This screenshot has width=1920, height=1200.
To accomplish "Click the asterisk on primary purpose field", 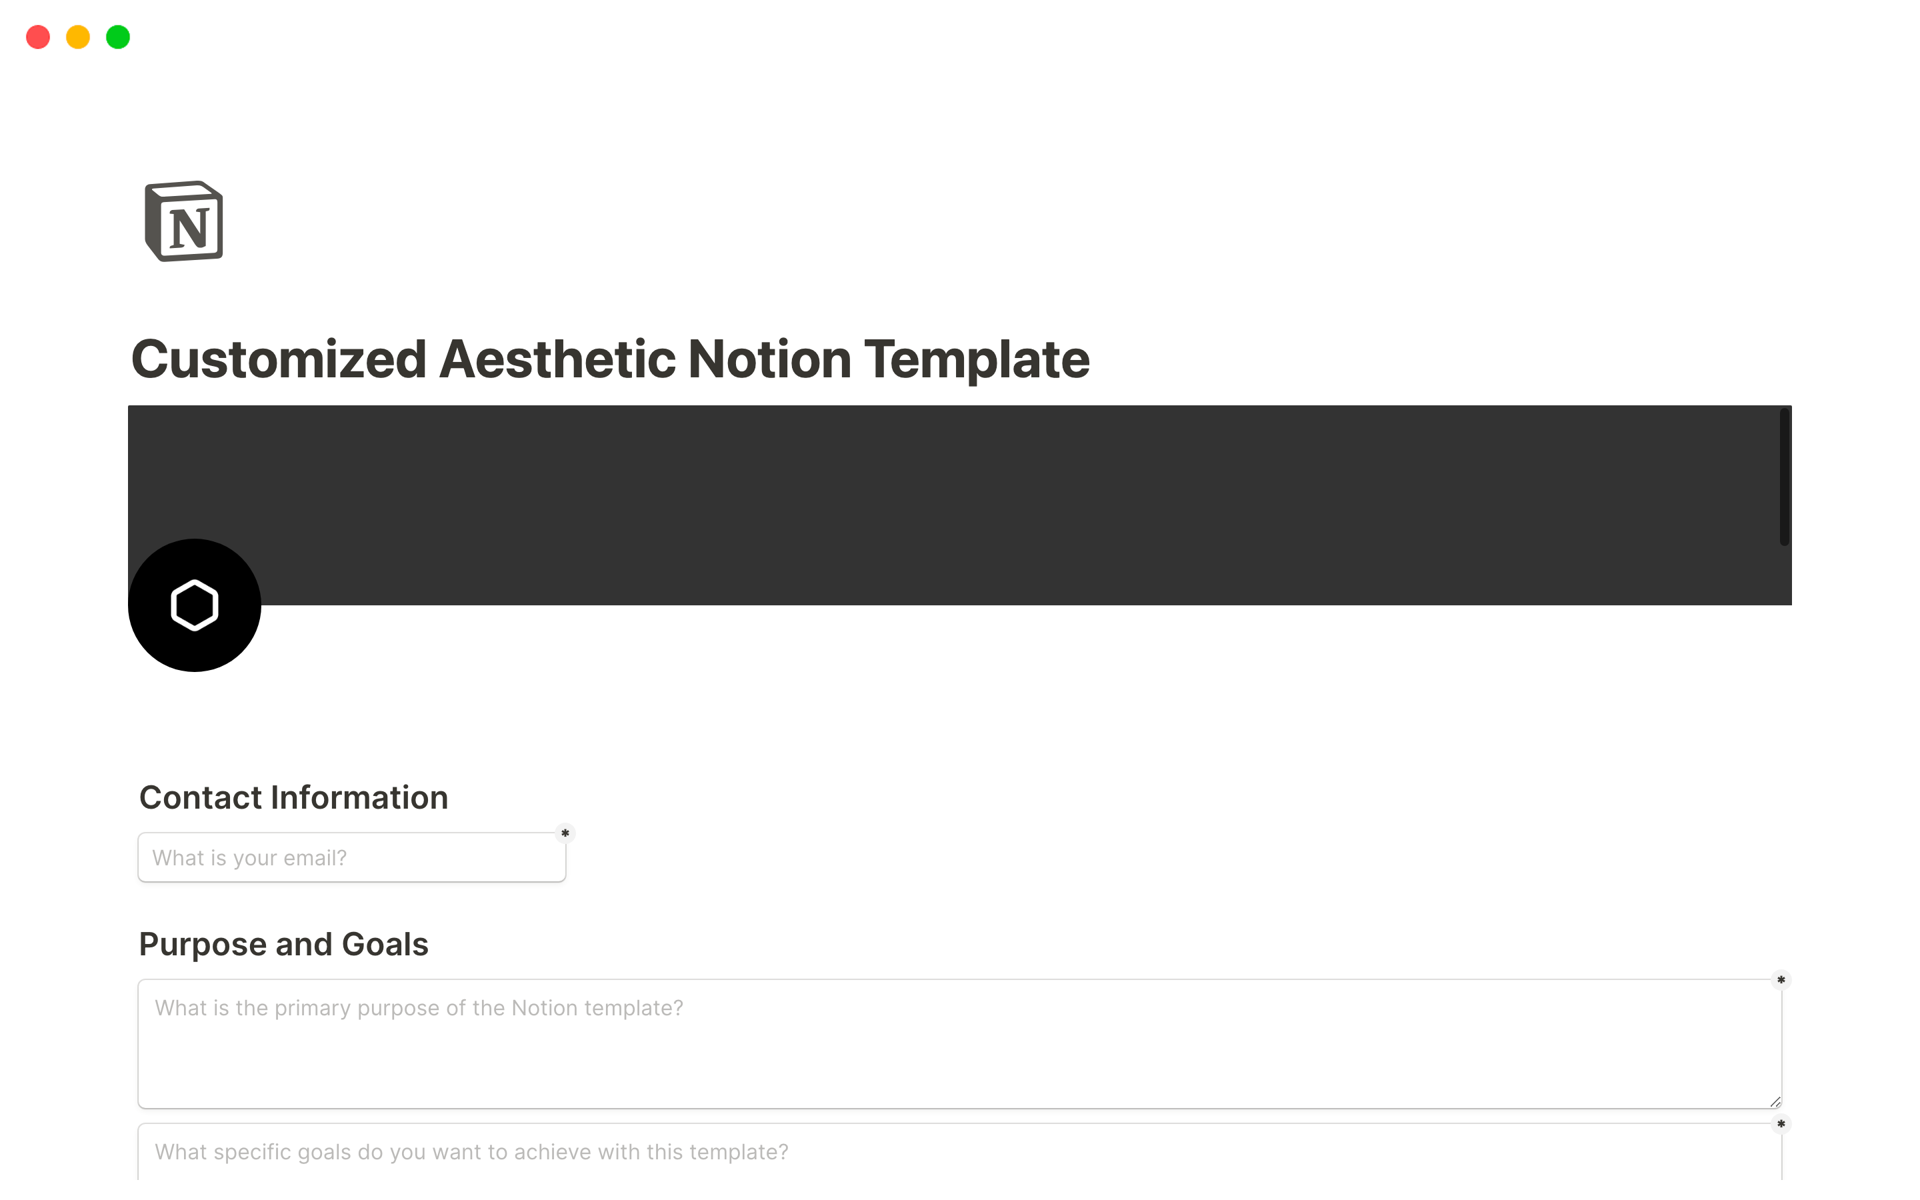I will coord(1781,980).
